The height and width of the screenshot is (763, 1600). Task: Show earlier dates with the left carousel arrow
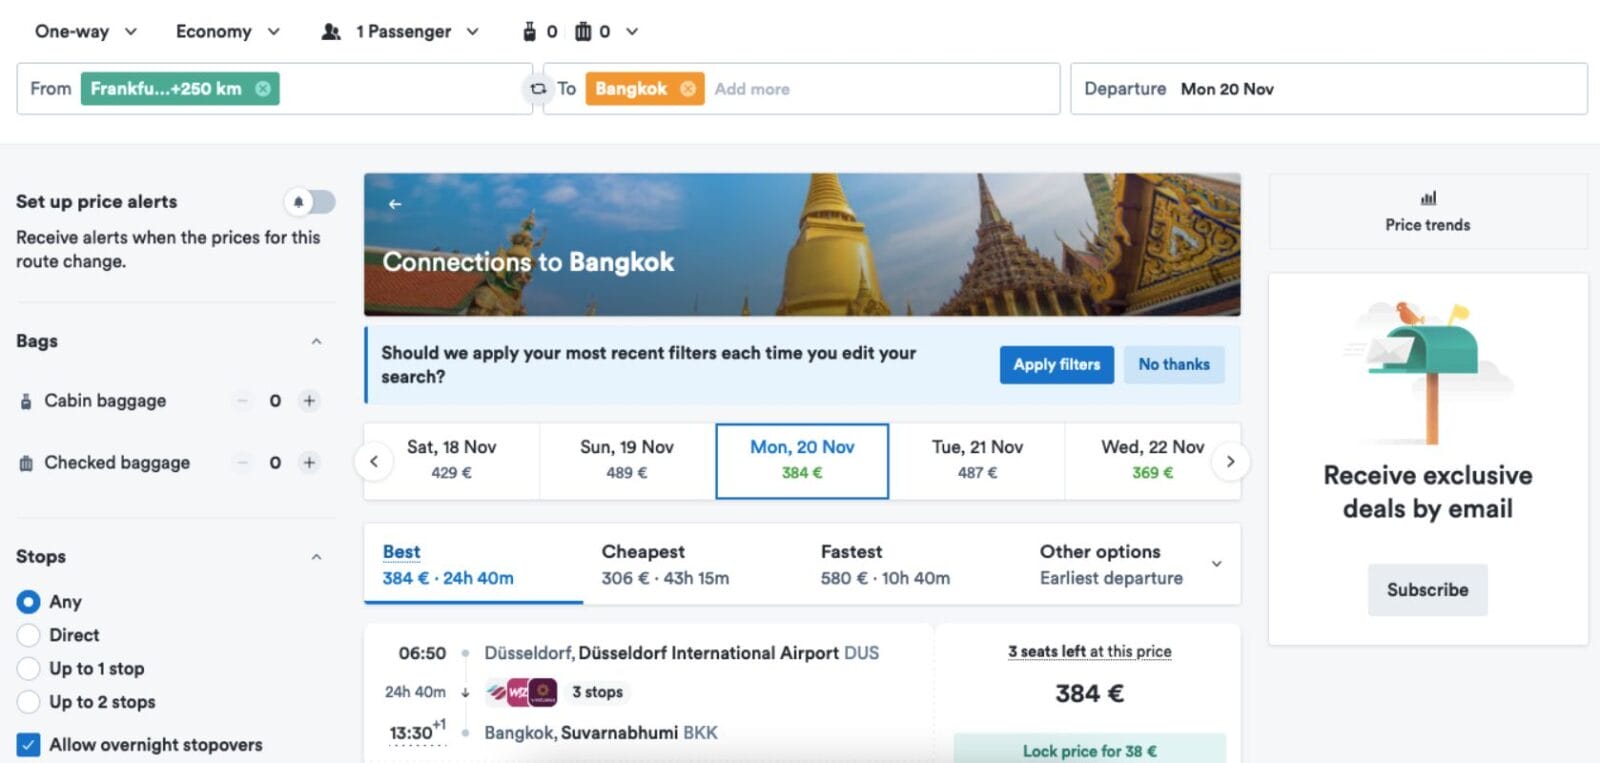pyautogui.click(x=374, y=461)
